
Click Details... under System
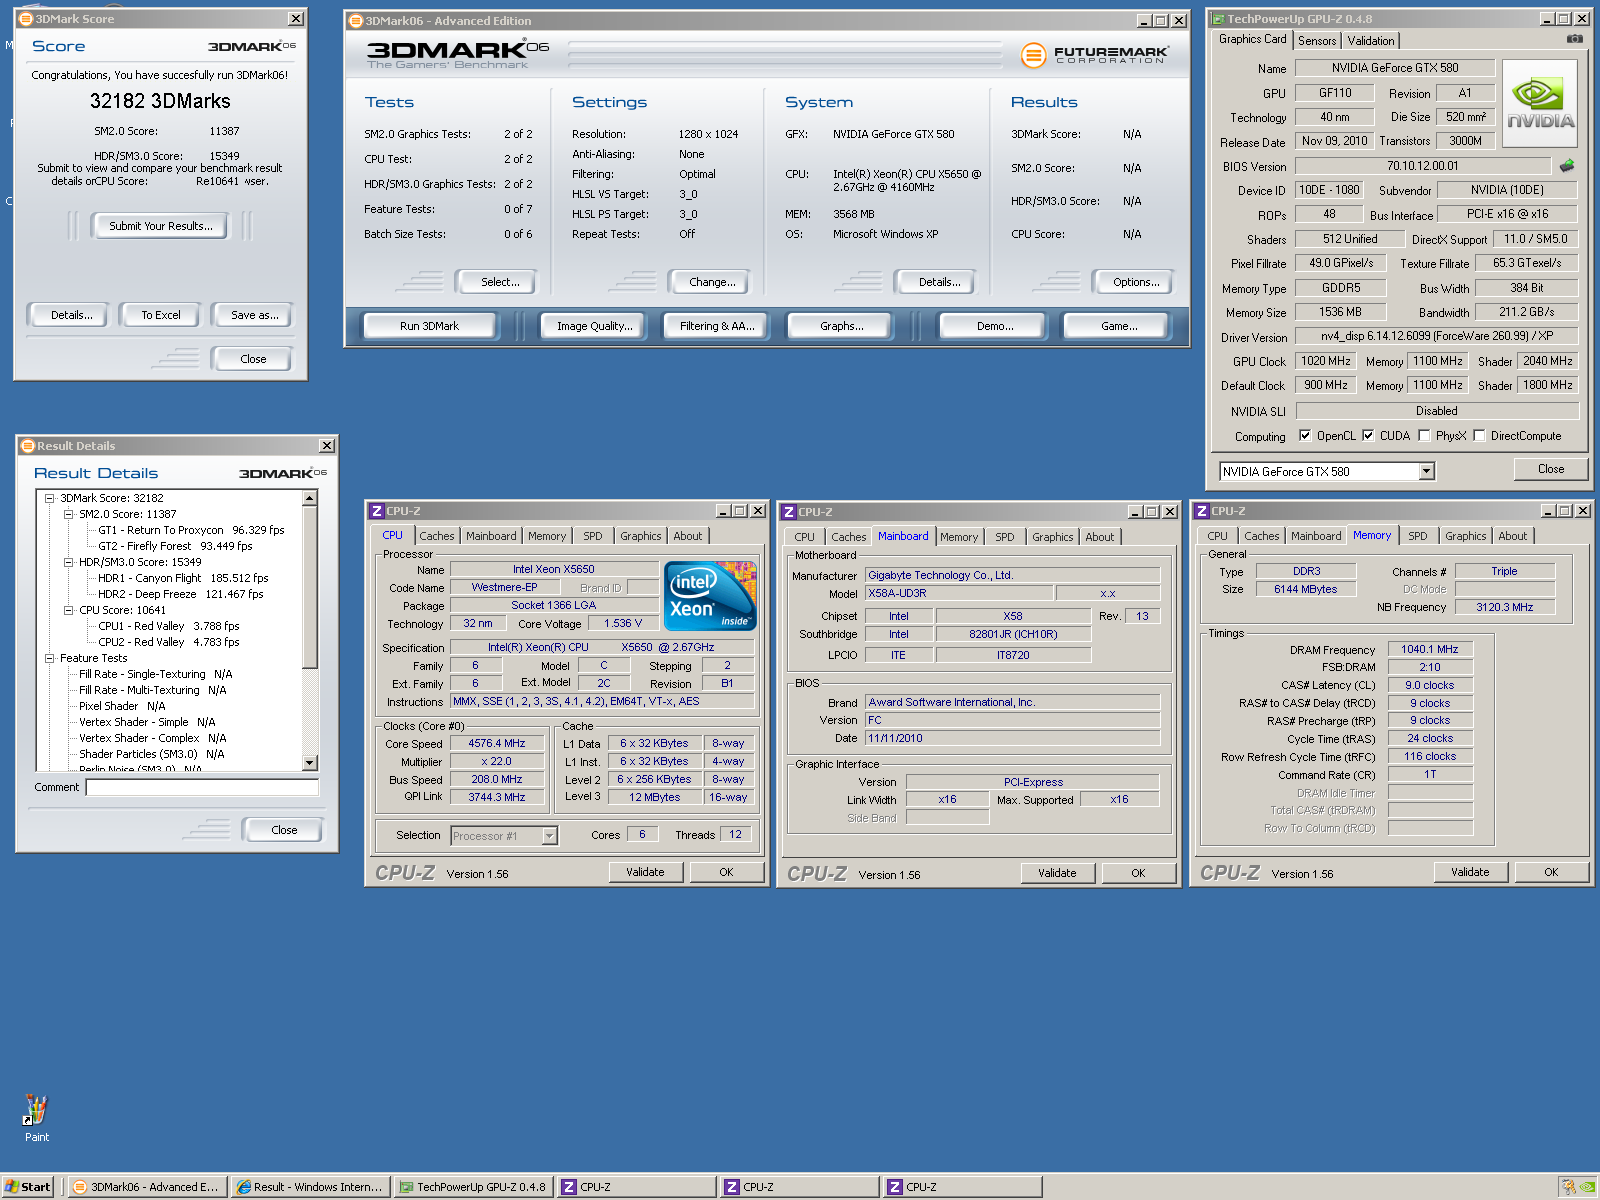[x=939, y=282]
